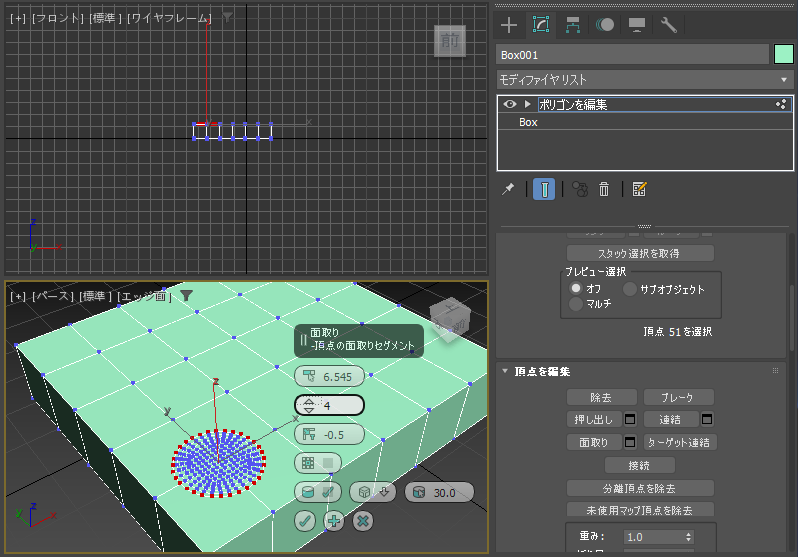Viewport: 798px width, 557px height.
Task: Select the オフ preview radio button
Action: pyautogui.click(x=576, y=289)
